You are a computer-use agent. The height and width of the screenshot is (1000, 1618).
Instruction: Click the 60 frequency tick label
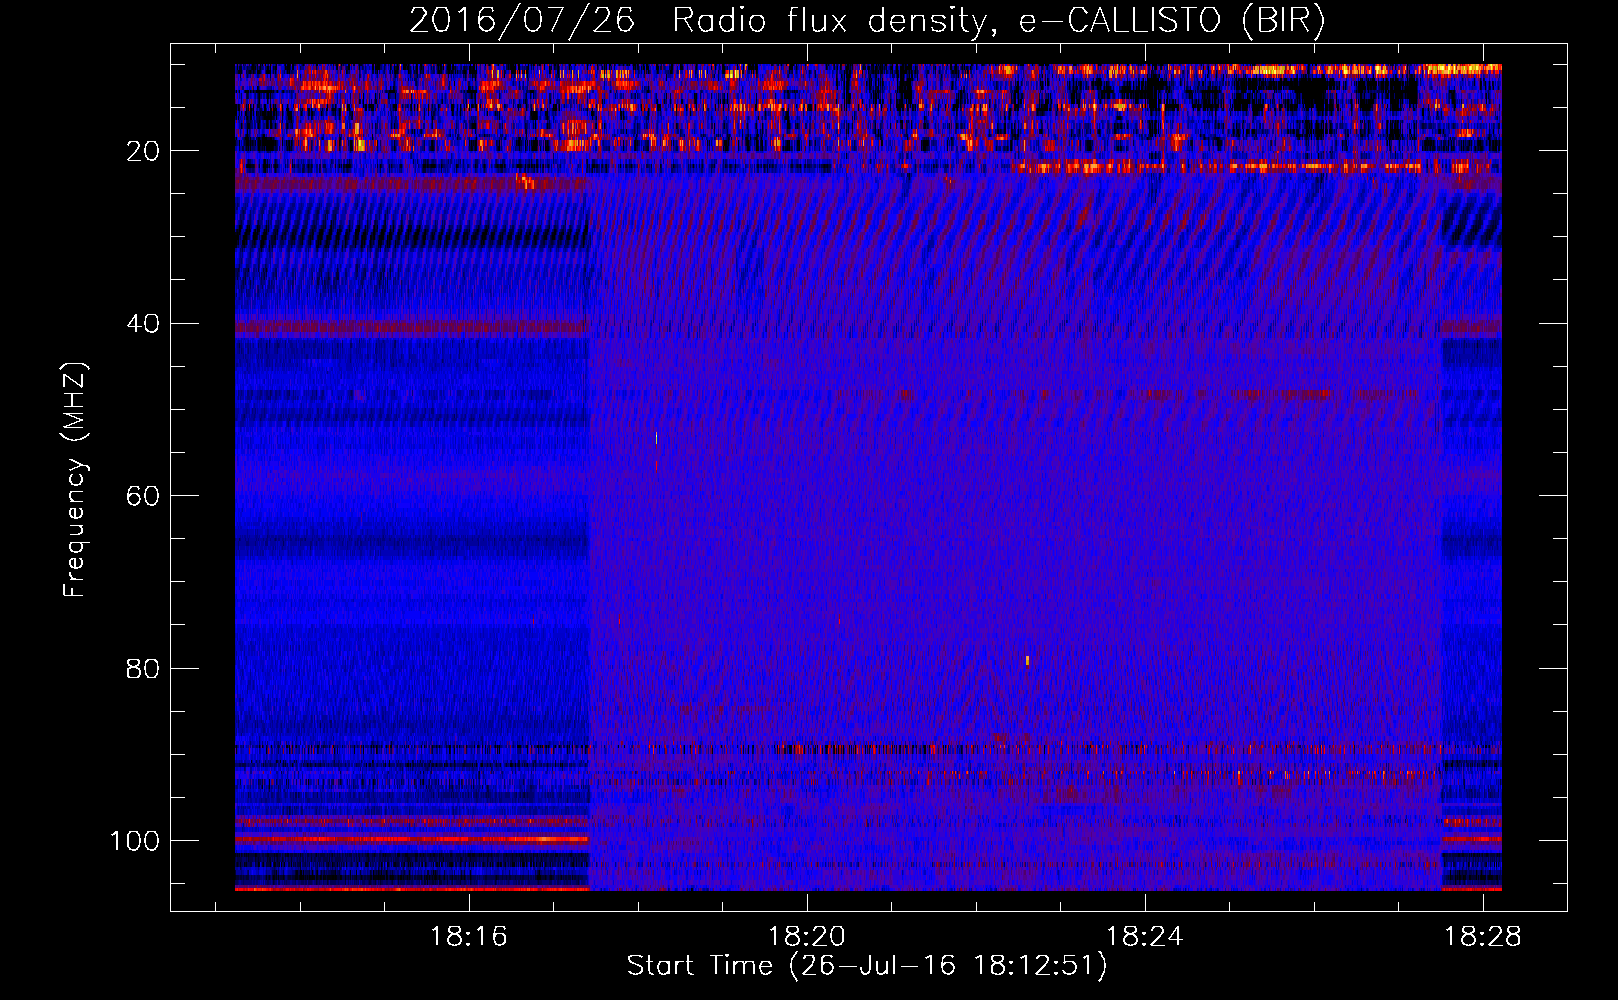143,496
